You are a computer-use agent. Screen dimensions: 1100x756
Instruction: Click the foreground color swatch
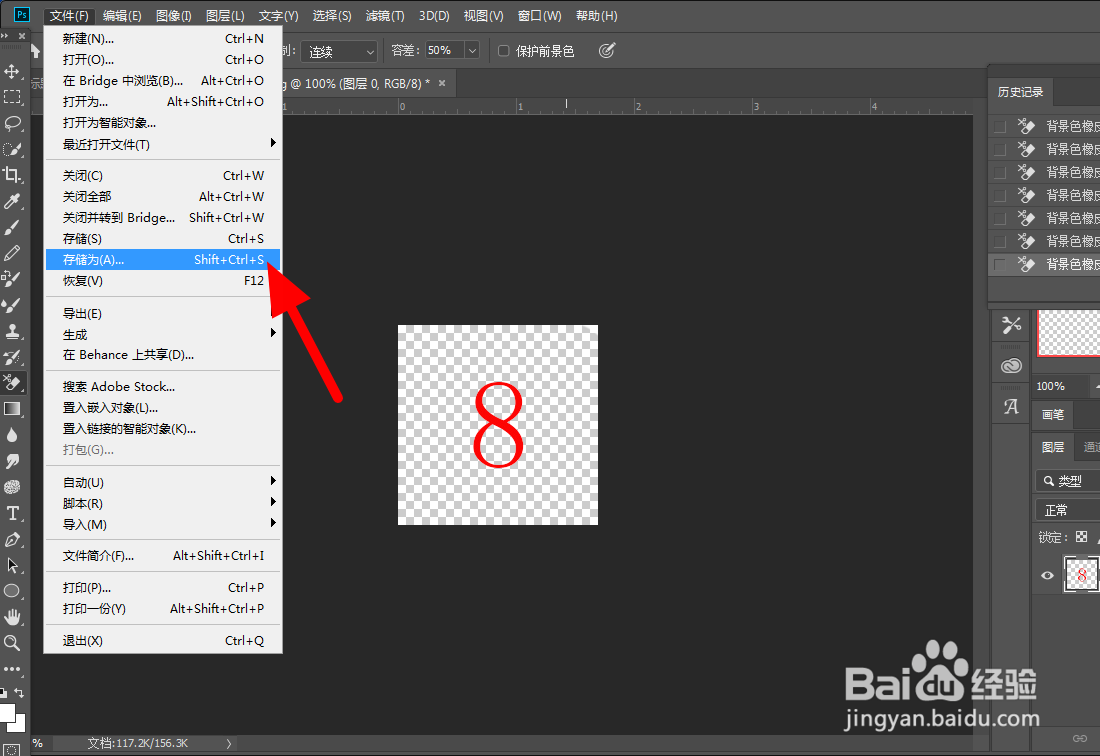click(x=6, y=712)
